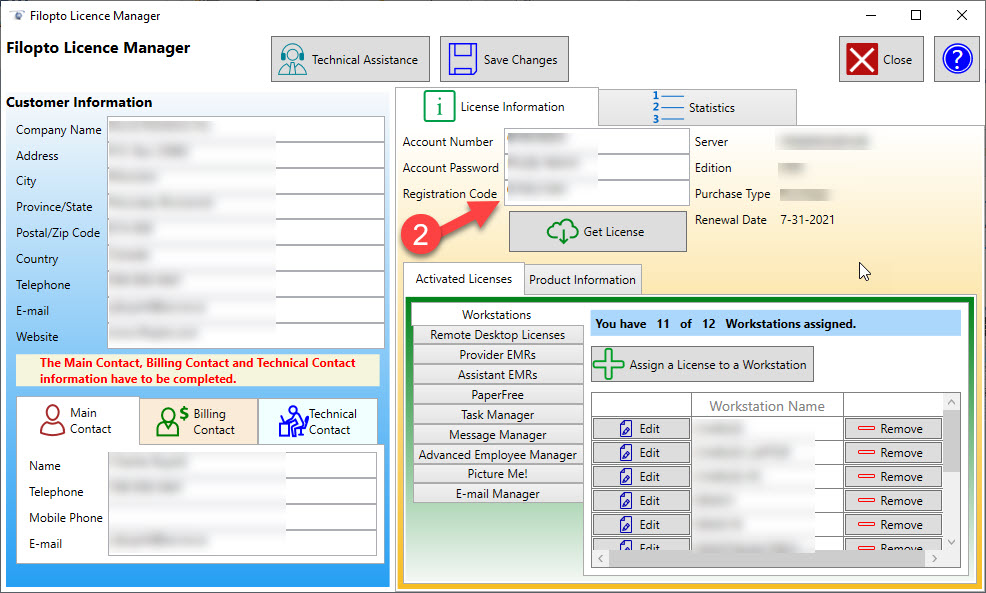Remove the third workstation in the list
Screen dimensions: 986x593
coord(893,477)
